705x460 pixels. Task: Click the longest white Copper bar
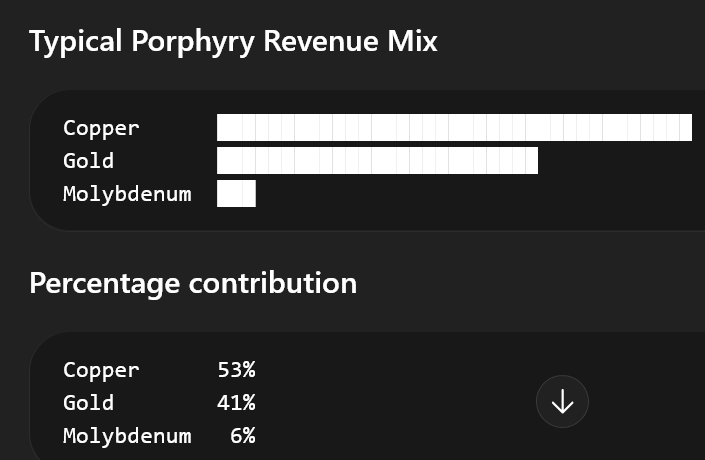(x=454, y=128)
